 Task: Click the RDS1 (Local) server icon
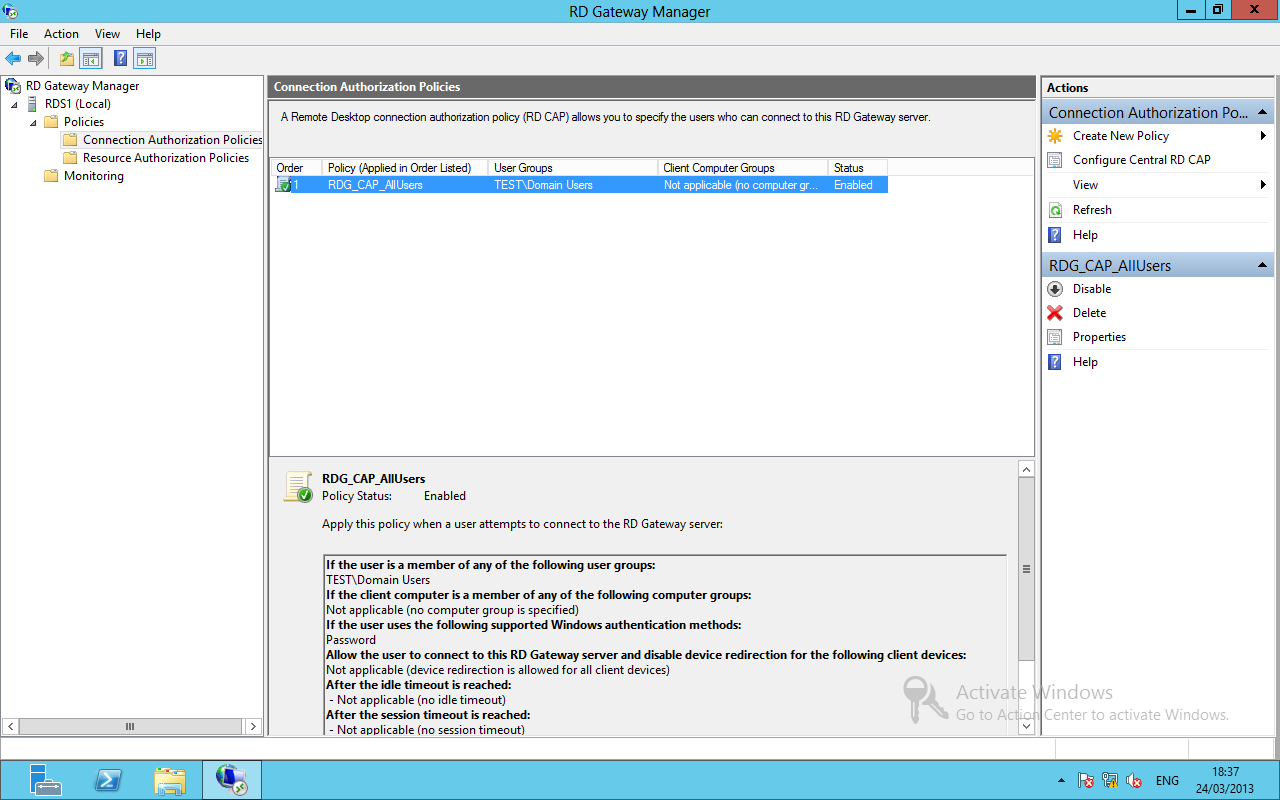[x=32, y=104]
